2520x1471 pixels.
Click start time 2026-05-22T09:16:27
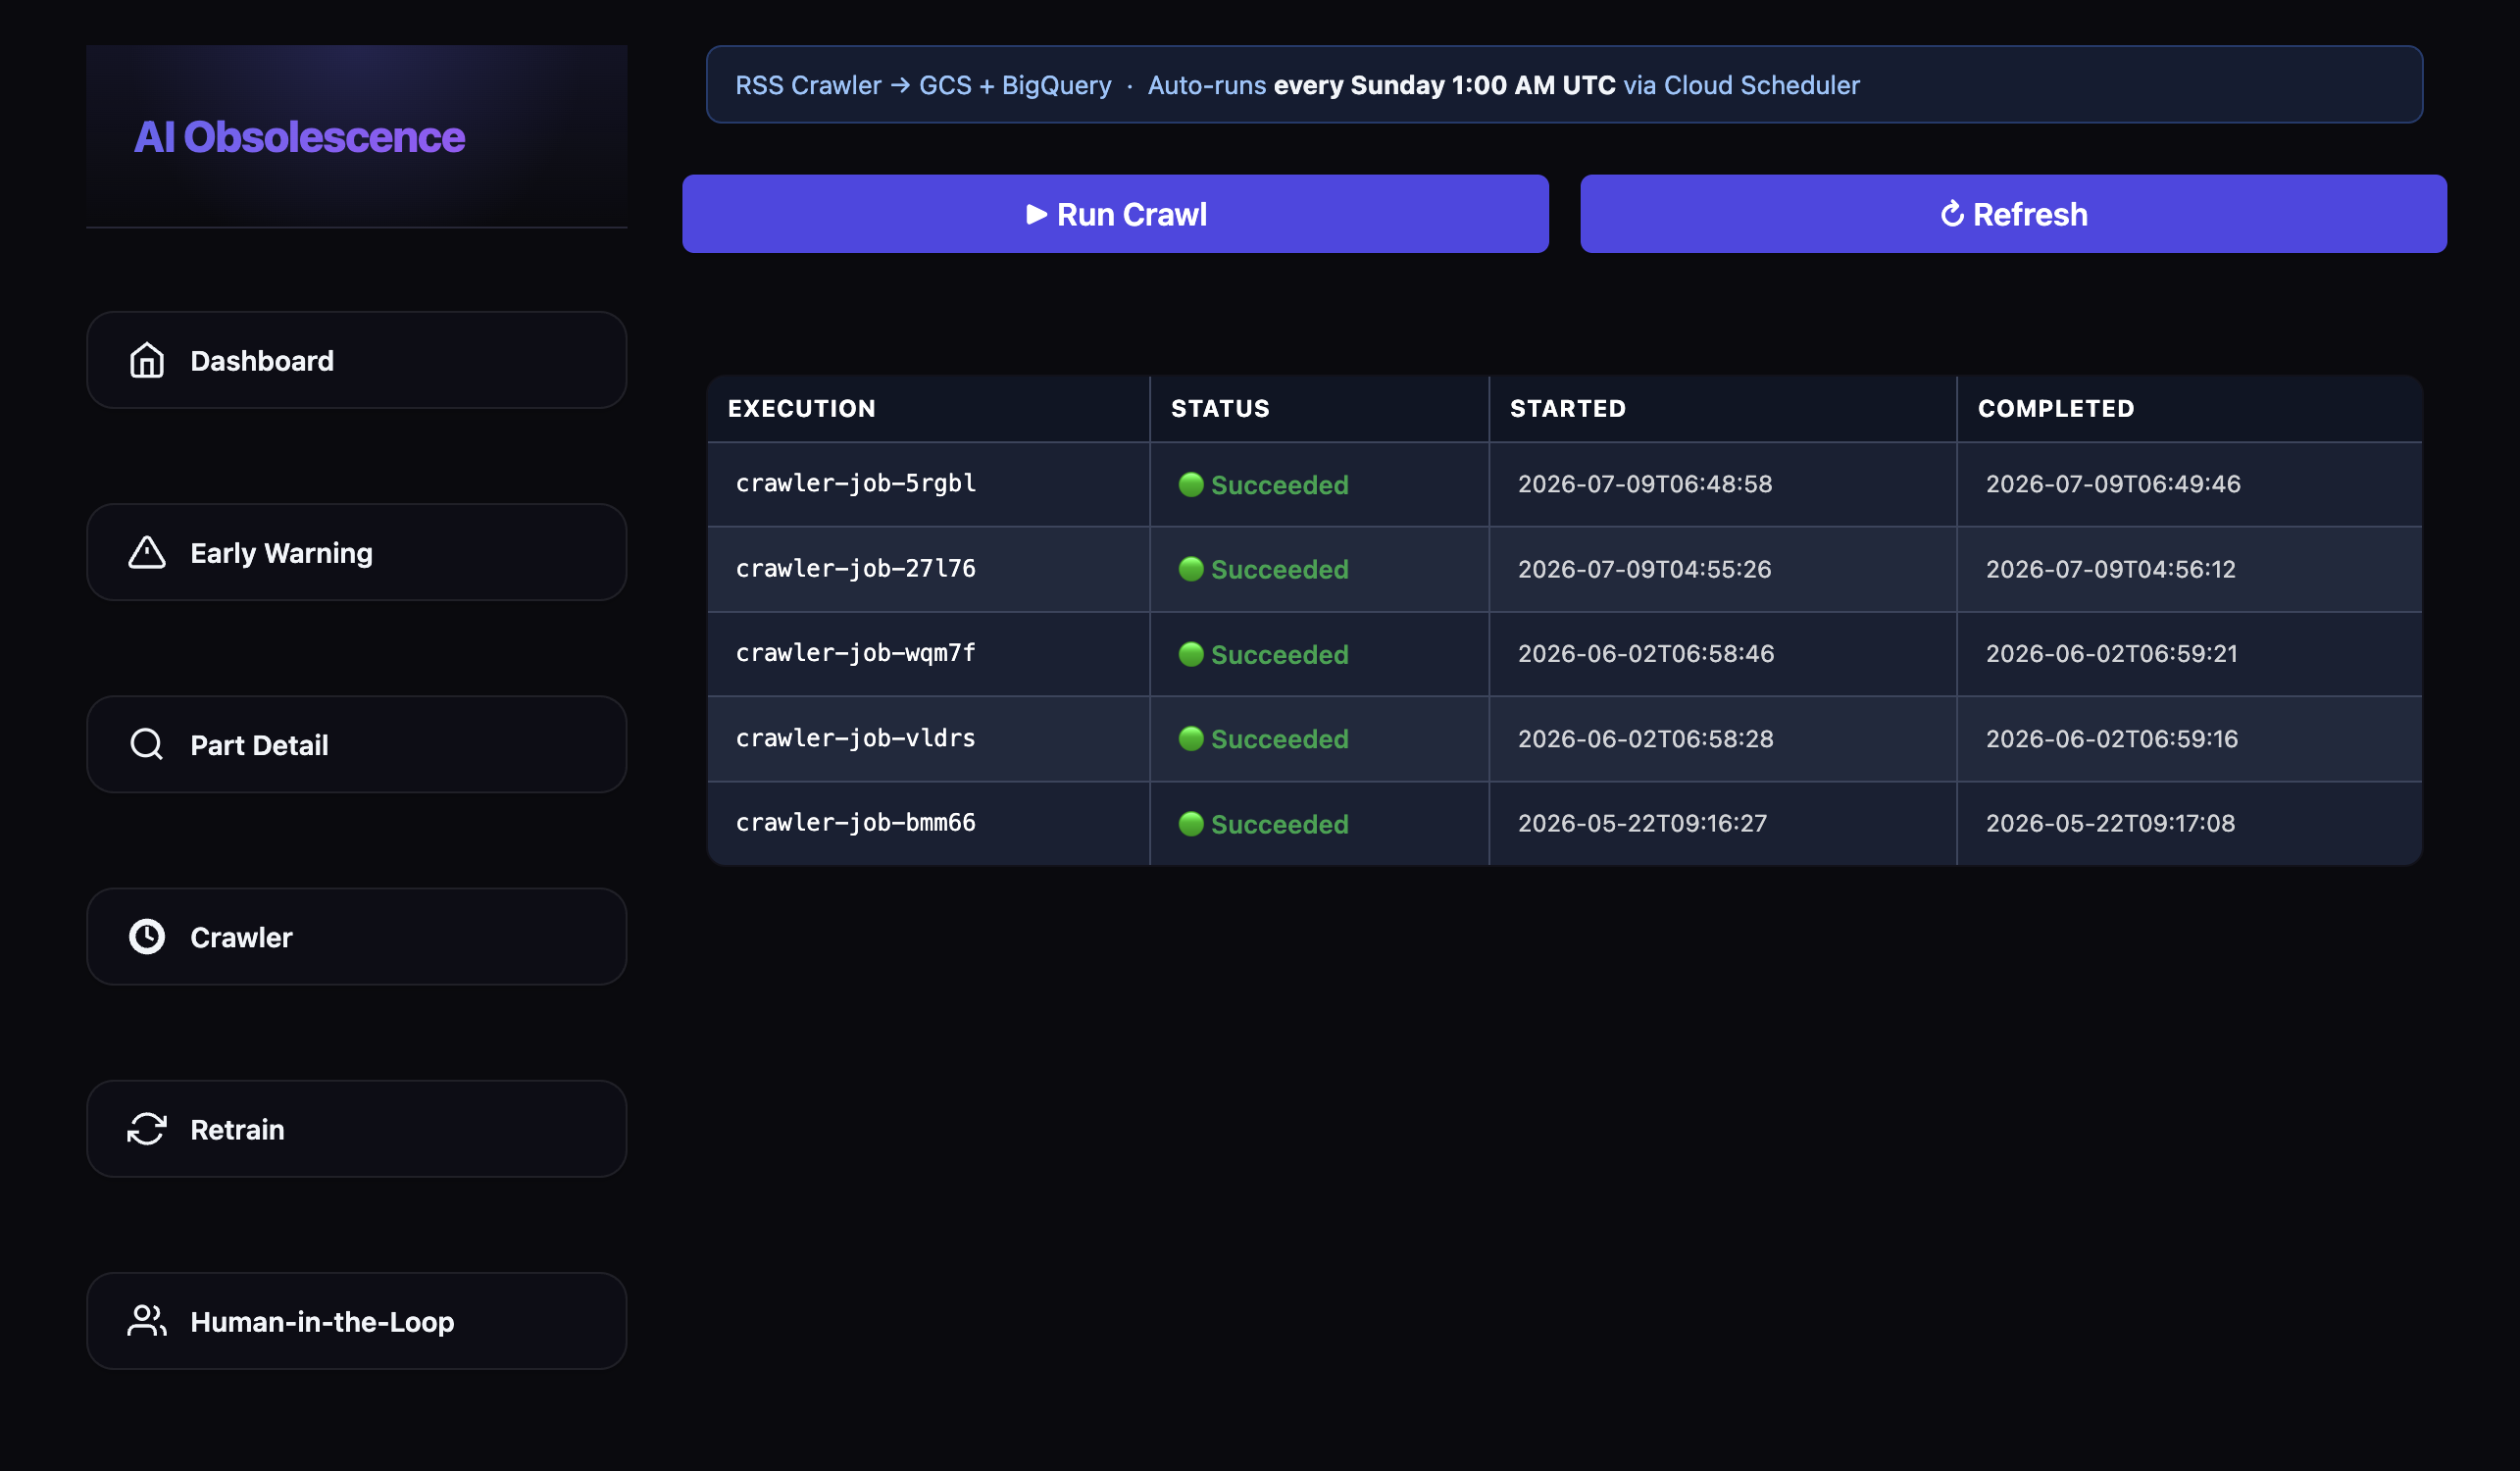[x=1643, y=823]
